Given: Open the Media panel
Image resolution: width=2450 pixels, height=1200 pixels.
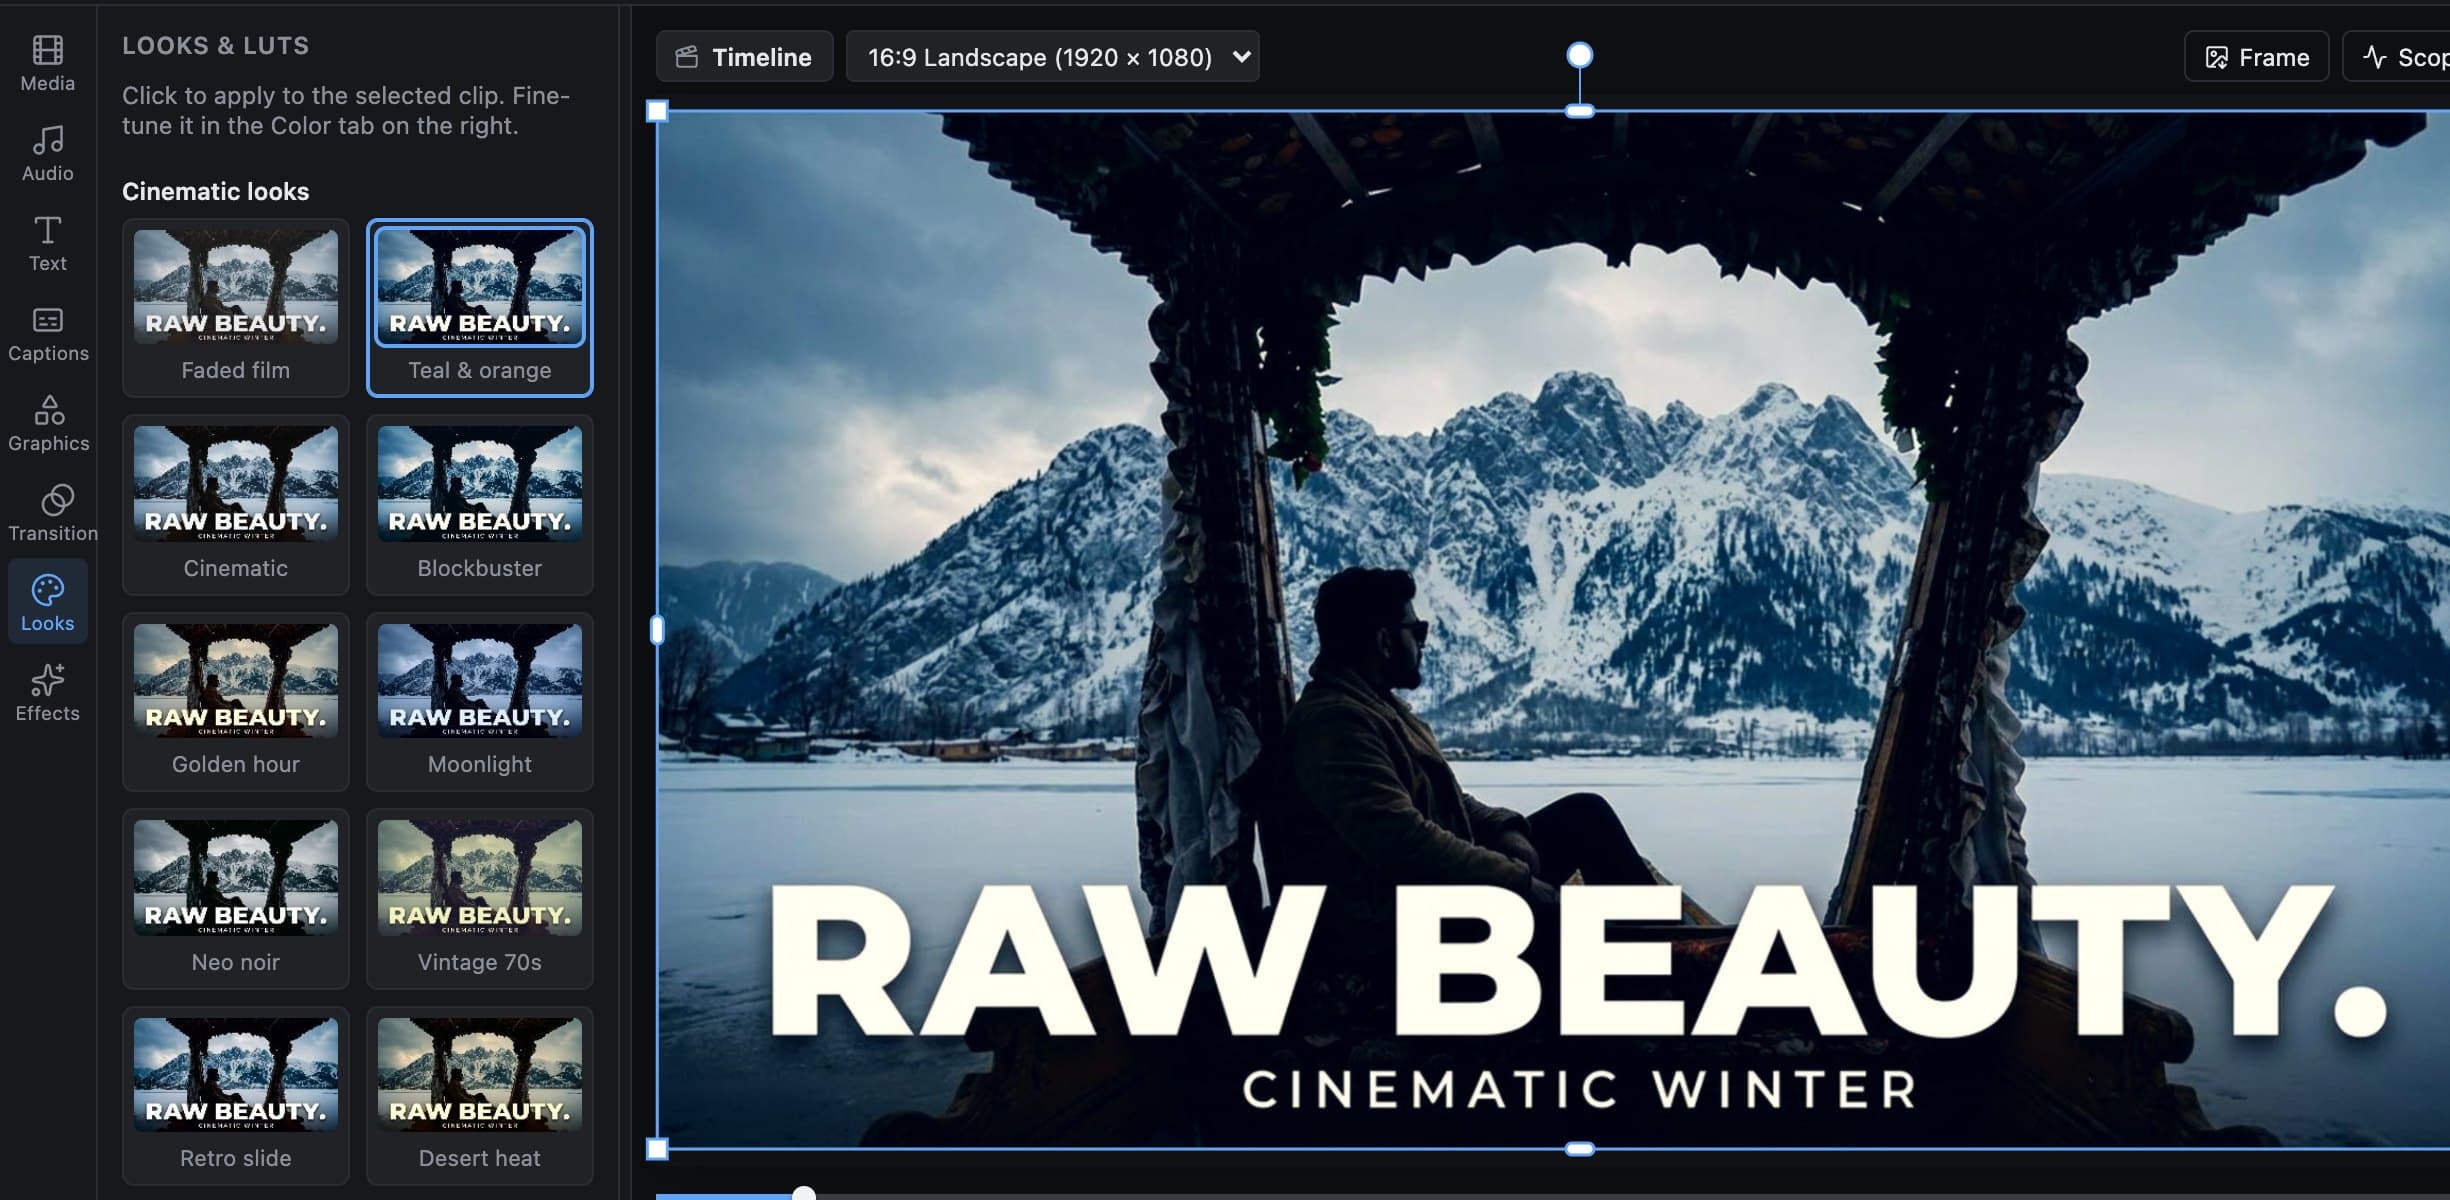Looking at the screenshot, I should (x=47, y=63).
